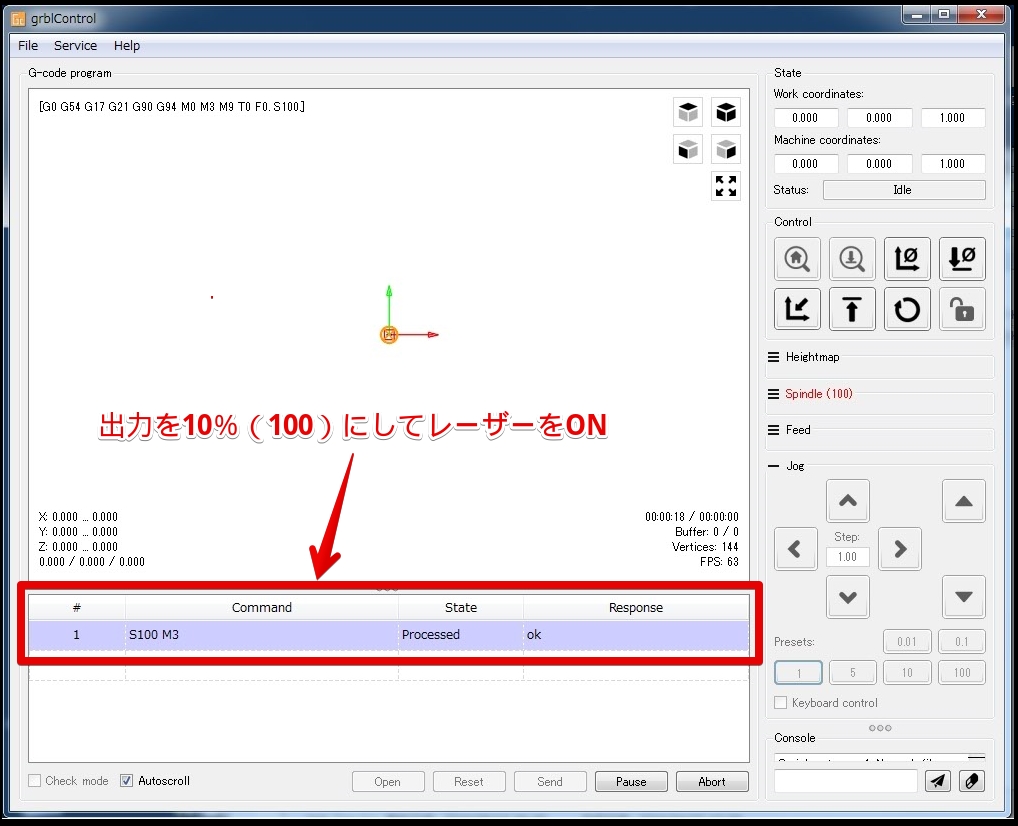Click the console command input field
The image size is (1018, 826).
coord(845,781)
